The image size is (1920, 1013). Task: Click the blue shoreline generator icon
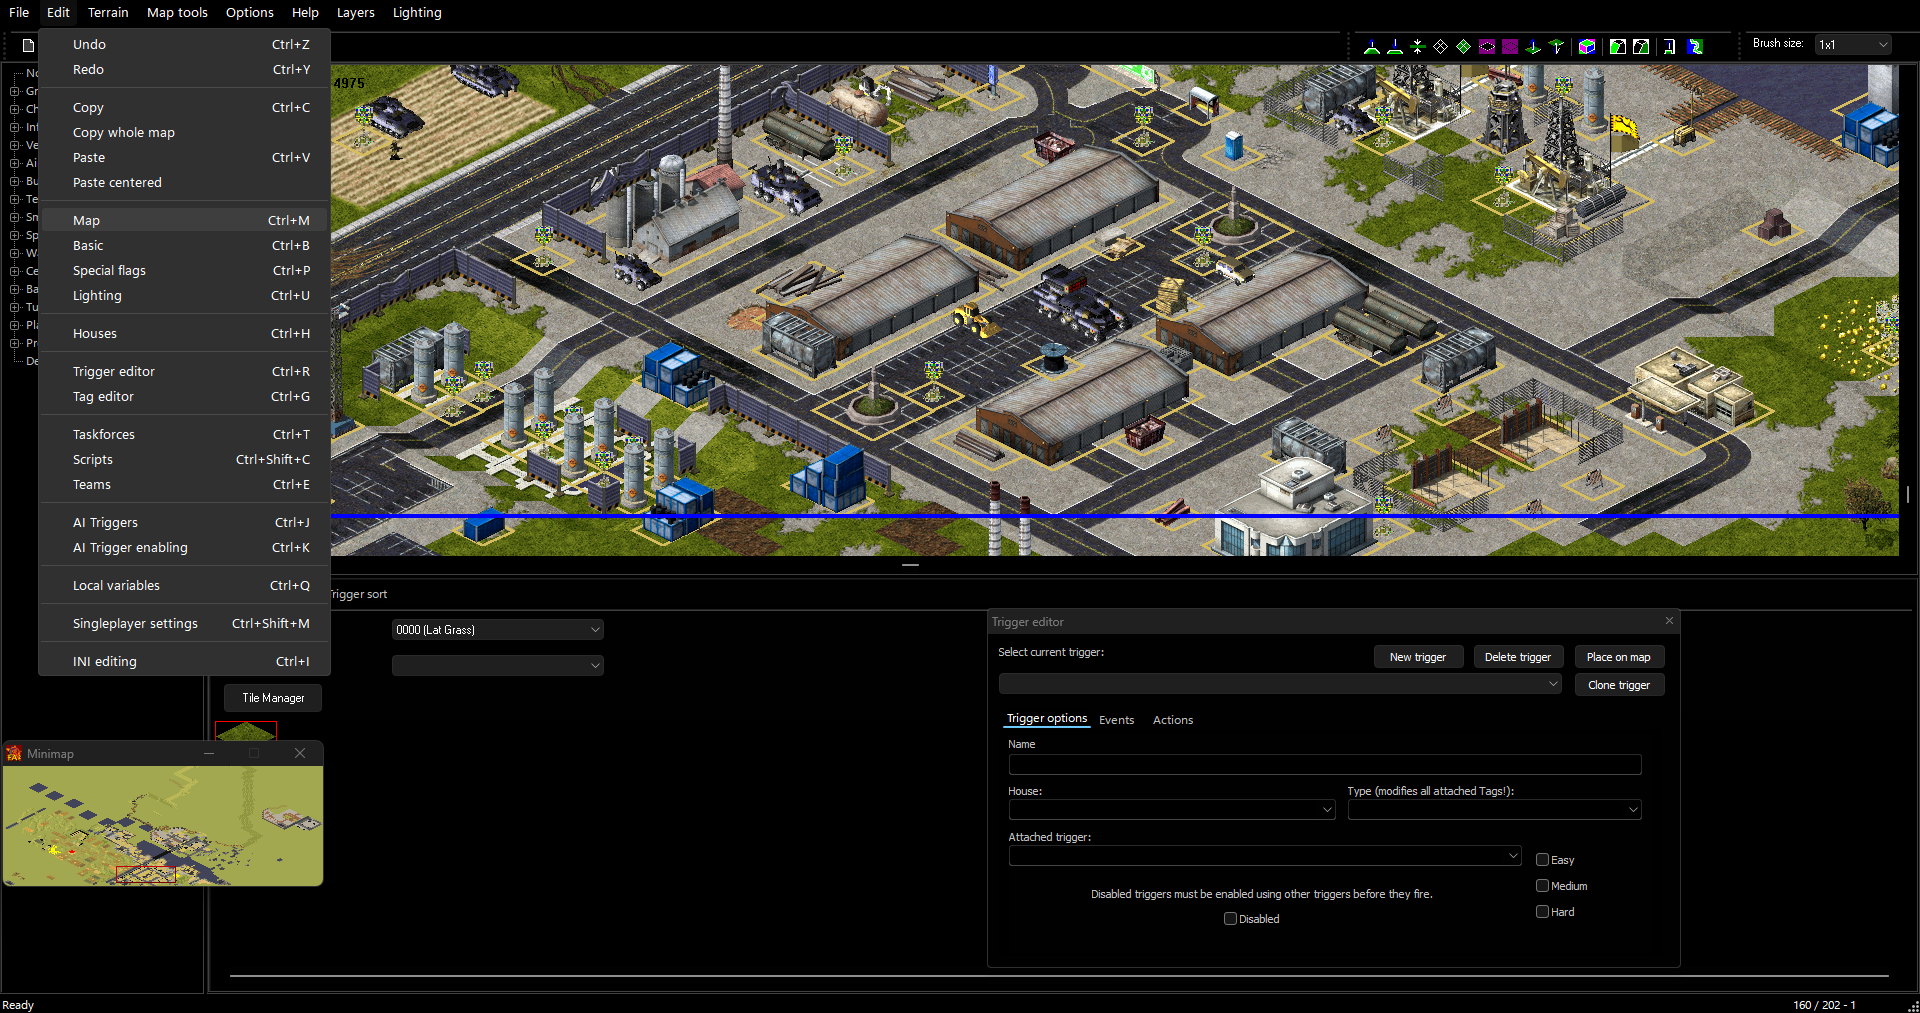click(1695, 46)
